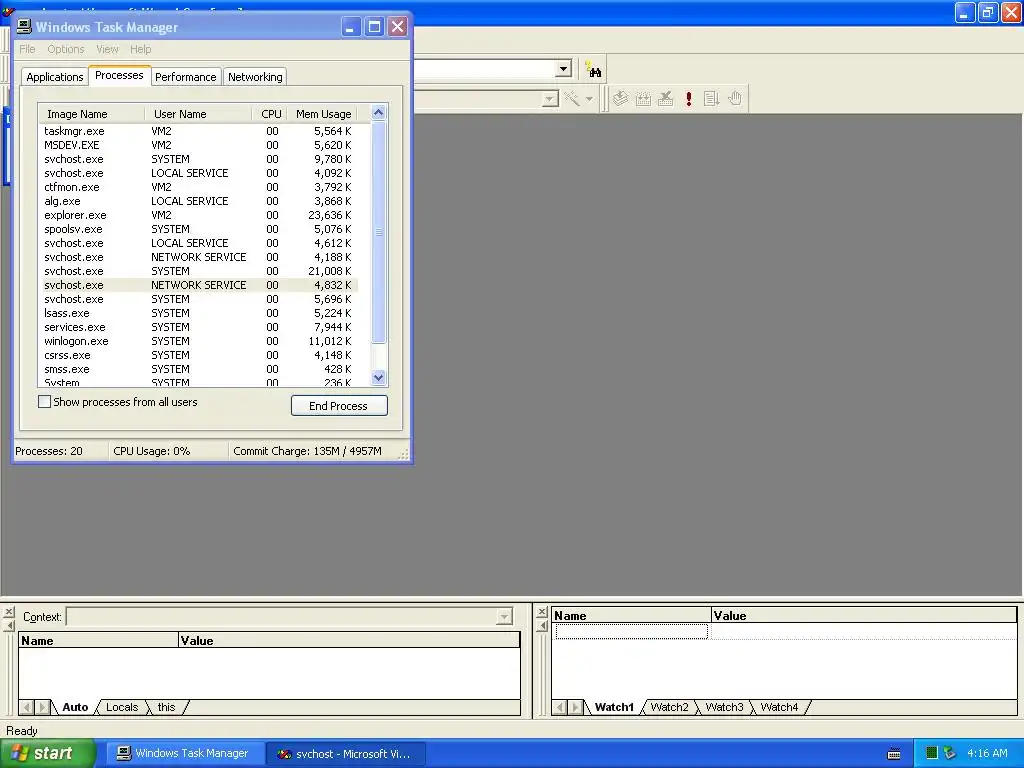Sort processes by Image Name column header
1024x768 pixels.
click(91, 114)
